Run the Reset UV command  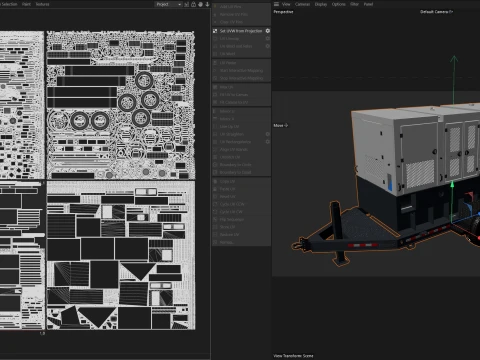[241, 197]
